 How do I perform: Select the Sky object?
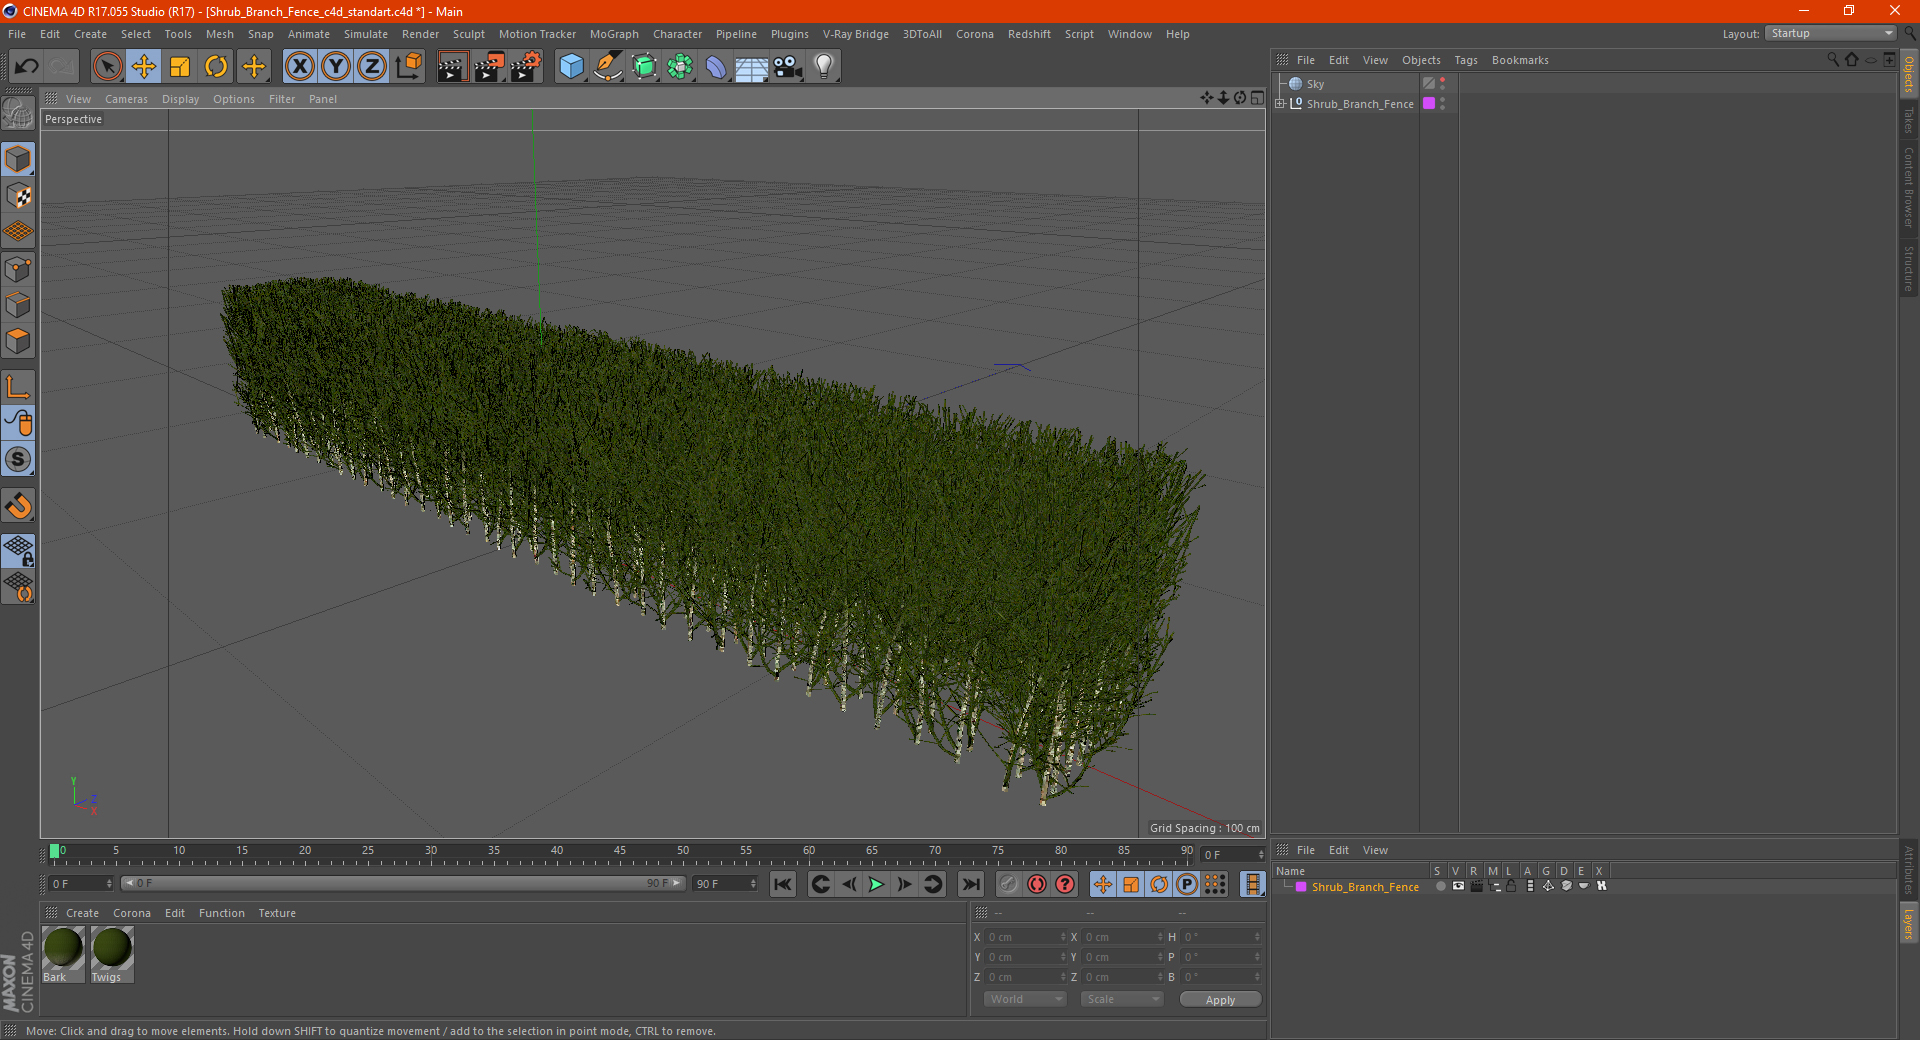[x=1315, y=84]
